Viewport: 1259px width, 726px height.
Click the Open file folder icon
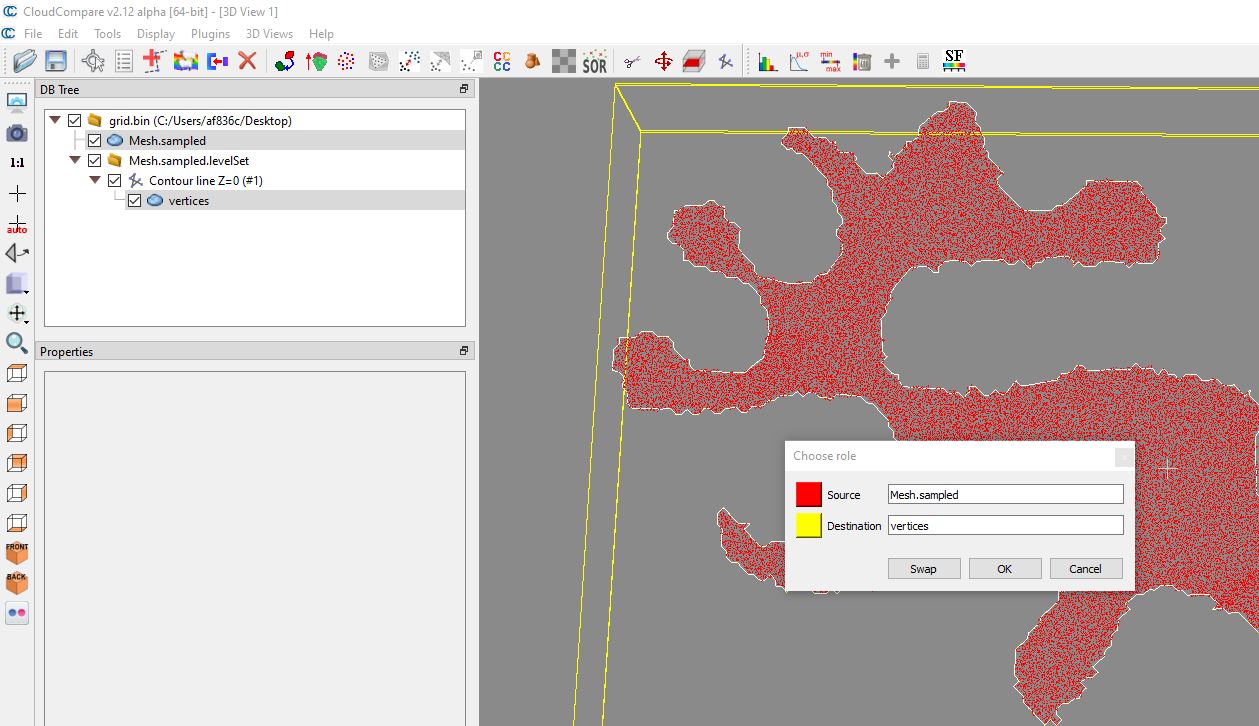(24, 62)
